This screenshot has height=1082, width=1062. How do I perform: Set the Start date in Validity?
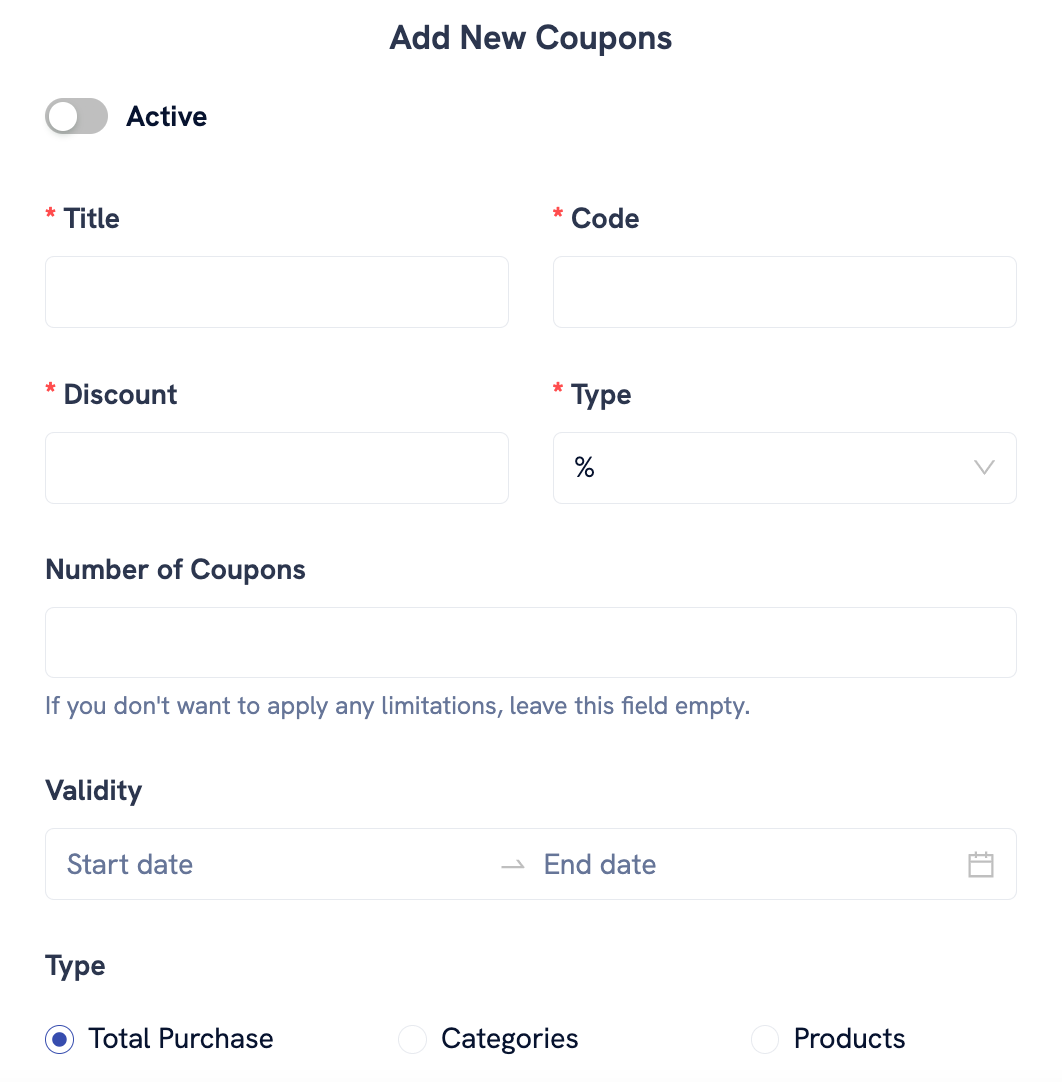tap(130, 864)
